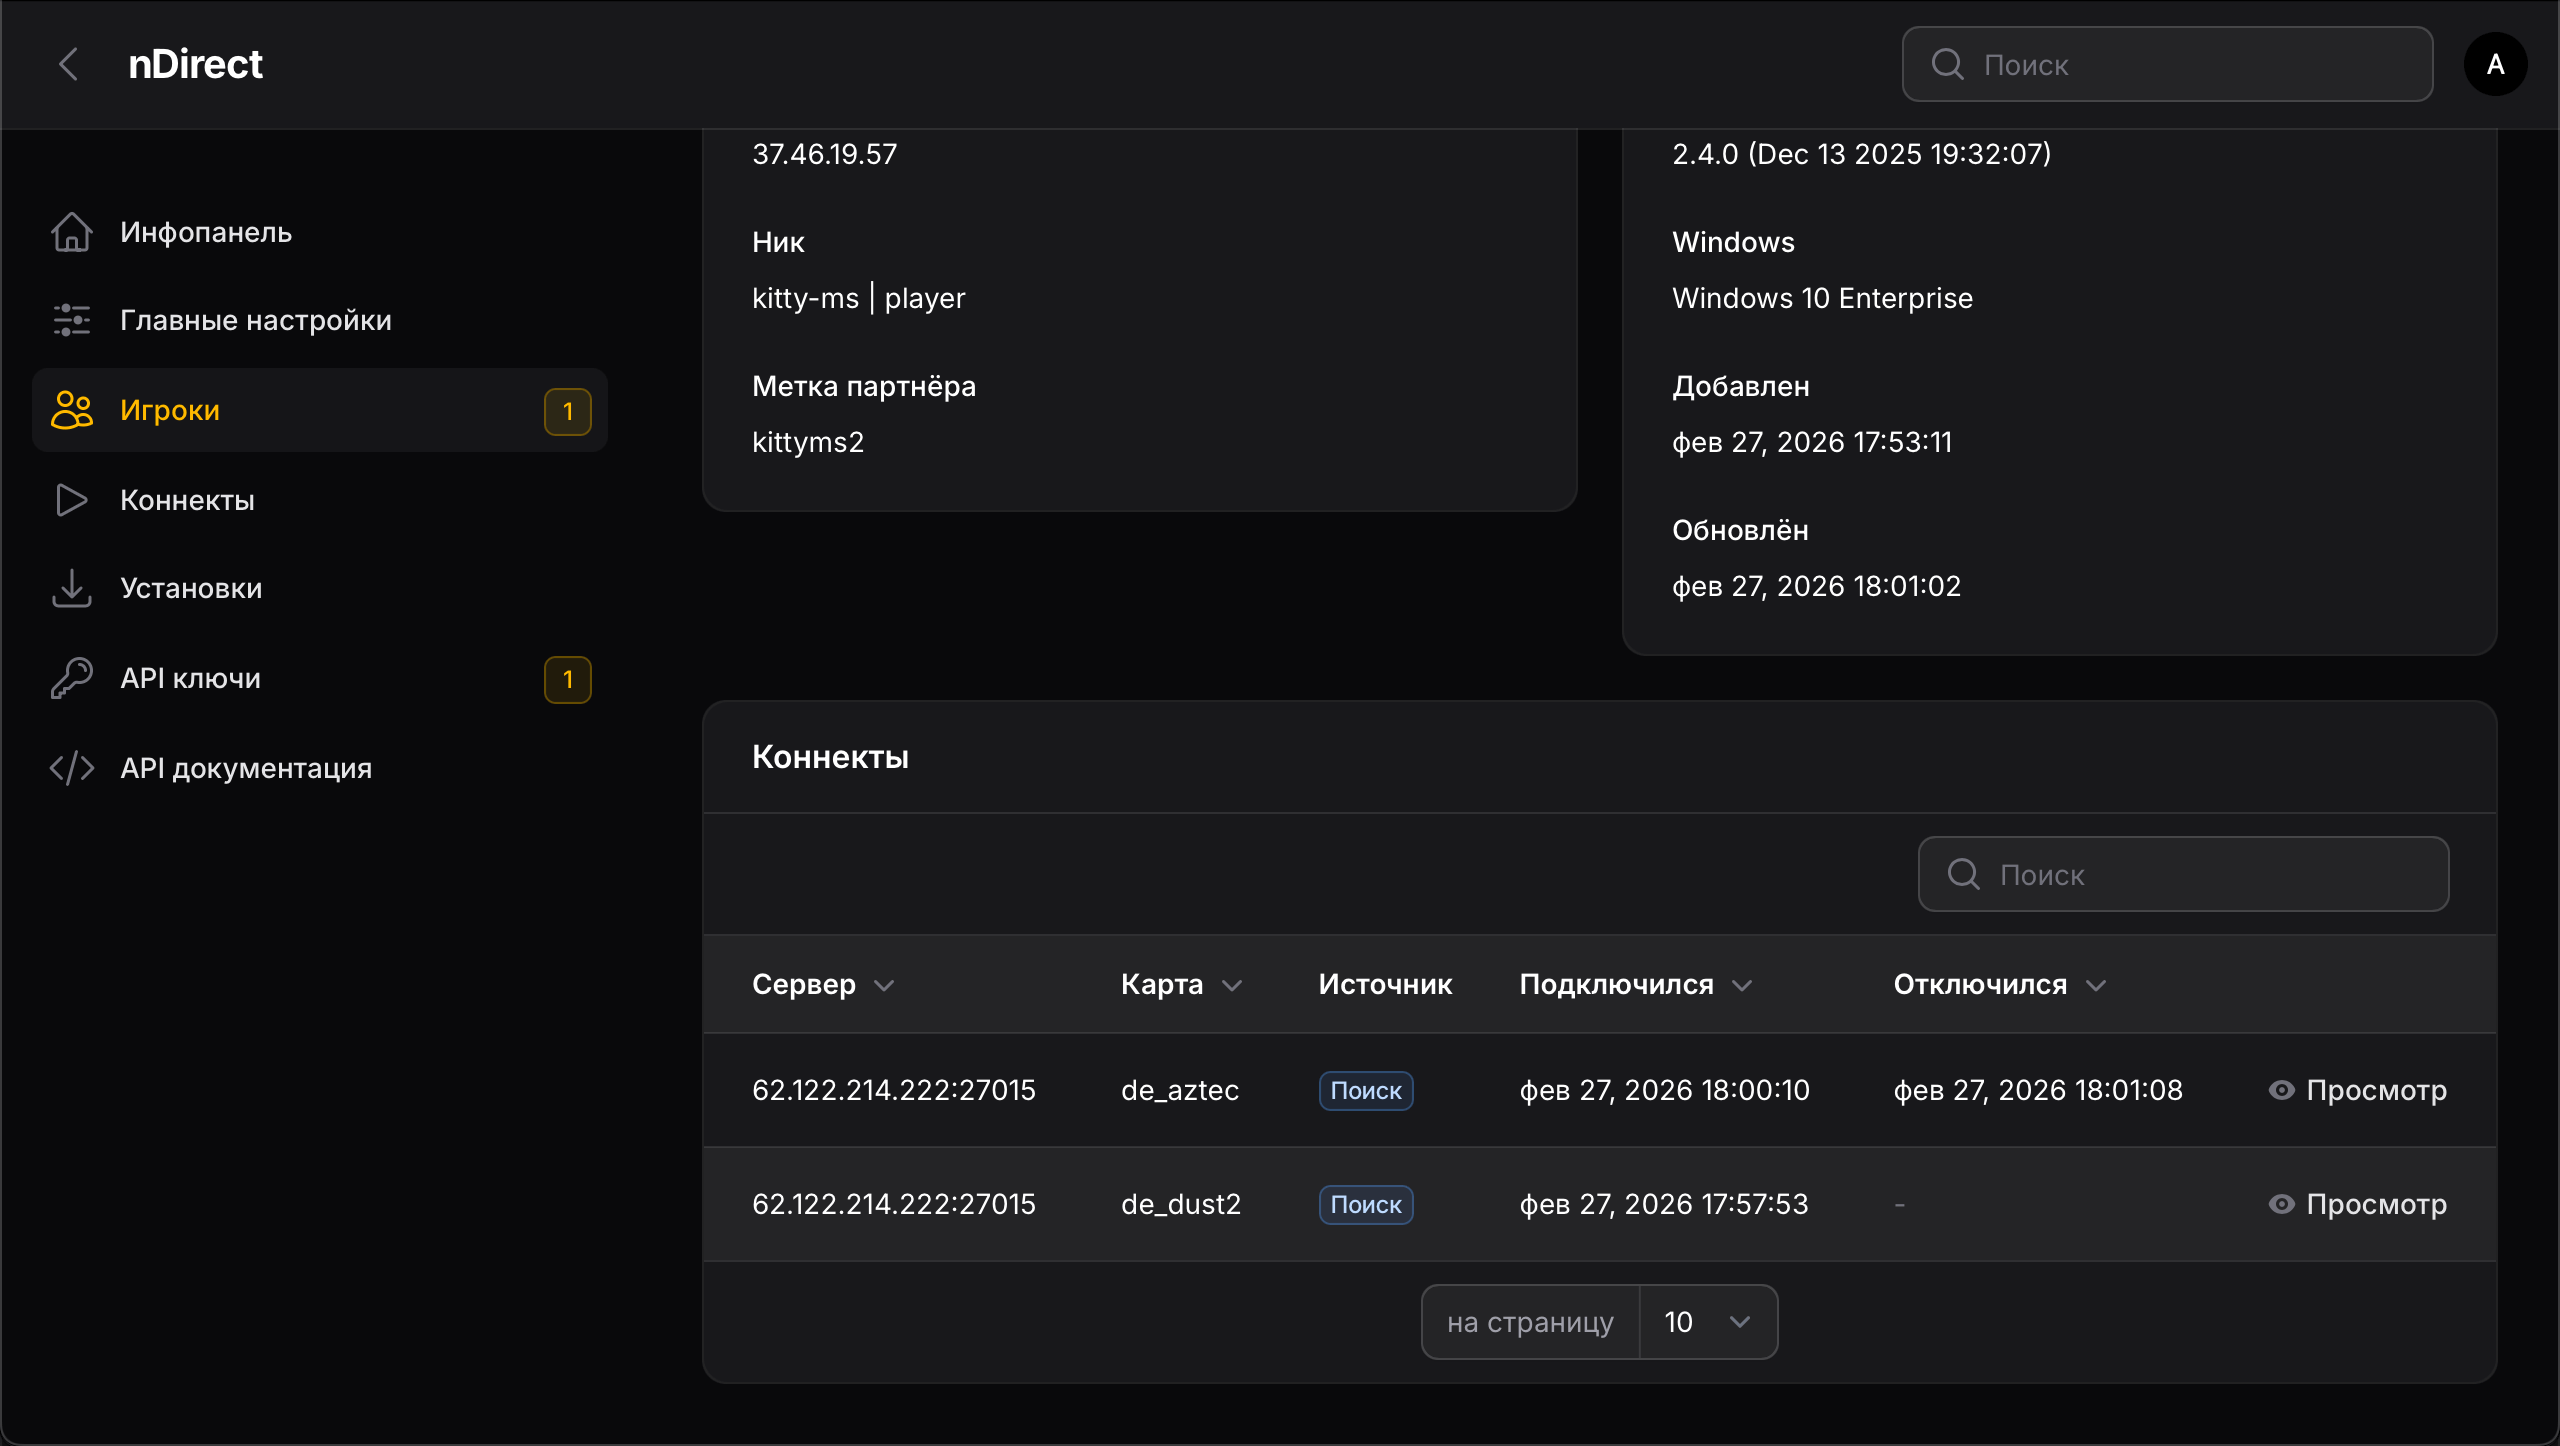The width and height of the screenshot is (2560, 1446).
Task: Switch to the Установки sidebar section
Action: [190, 588]
